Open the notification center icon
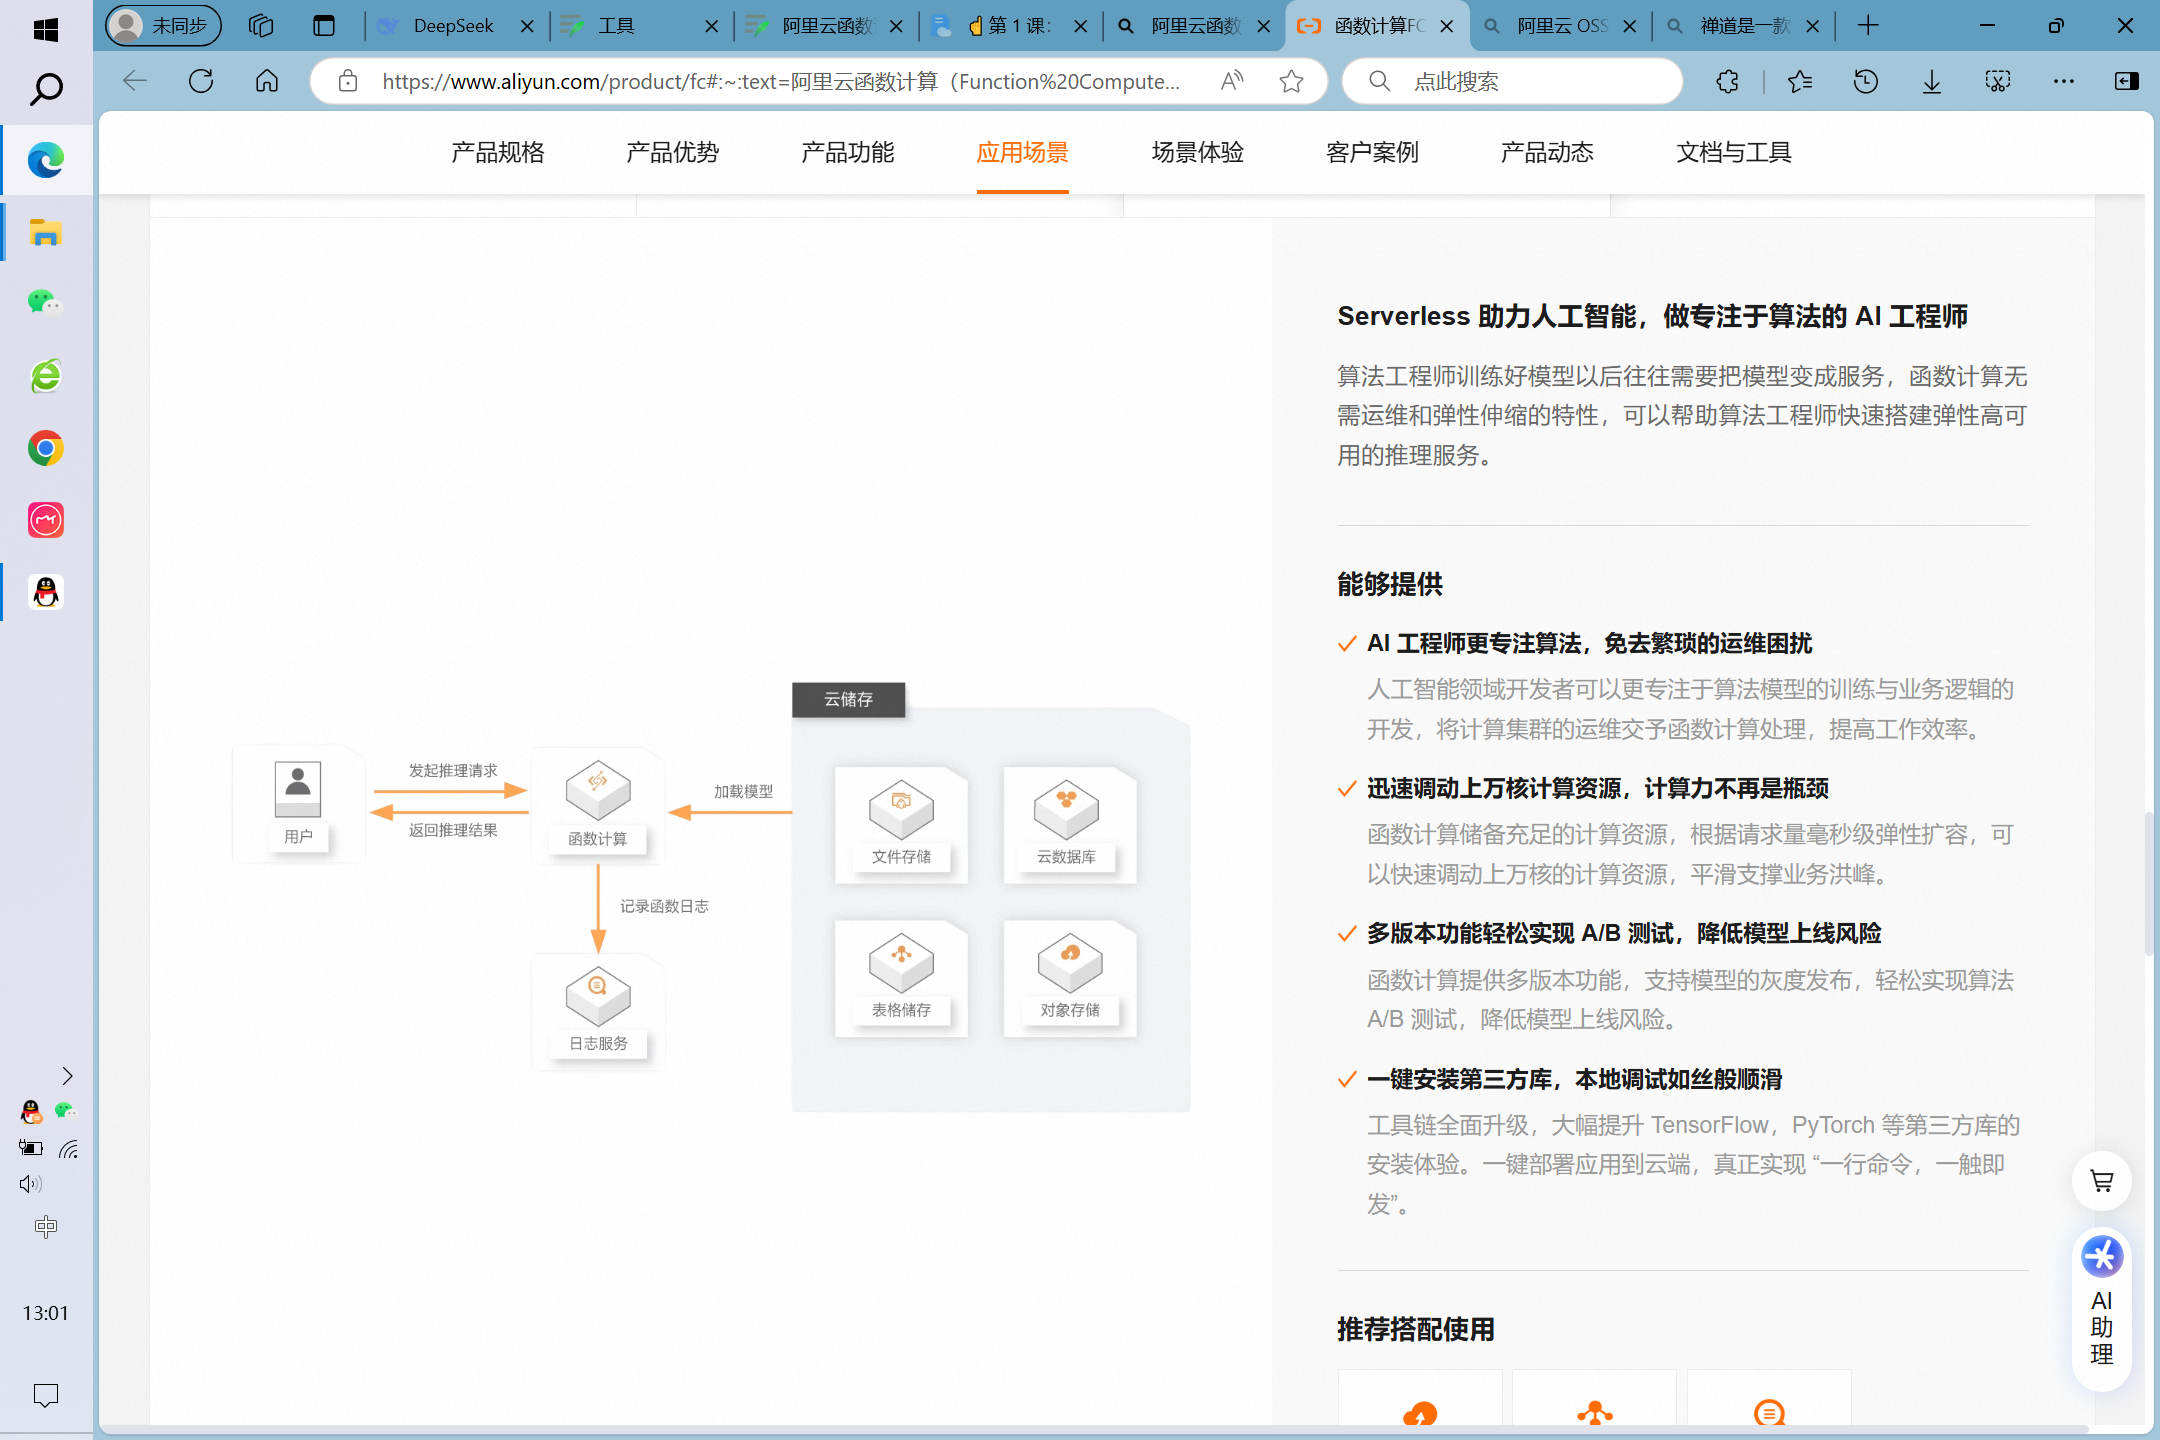 click(x=46, y=1395)
